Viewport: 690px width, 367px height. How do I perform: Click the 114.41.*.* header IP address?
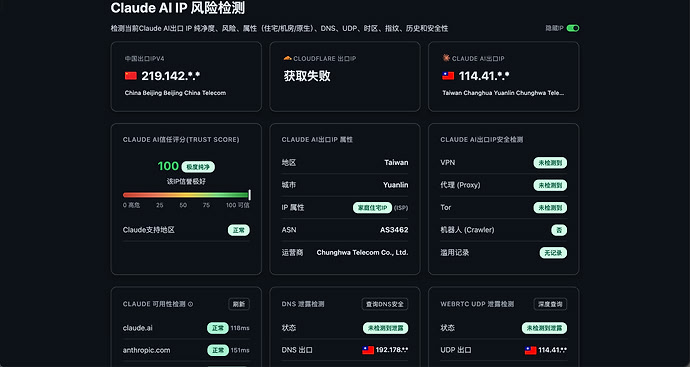tap(484, 76)
